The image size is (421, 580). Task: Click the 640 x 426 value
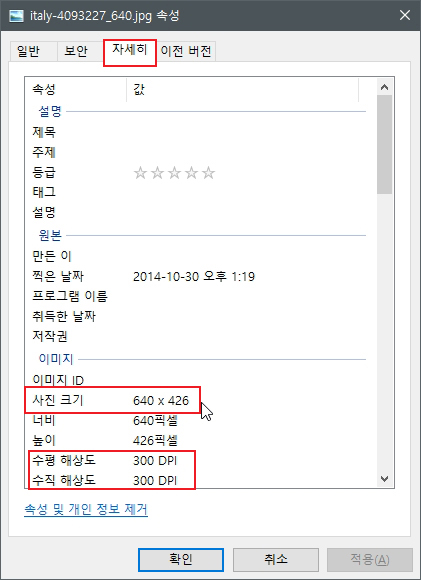pyautogui.click(x=161, y=400)
